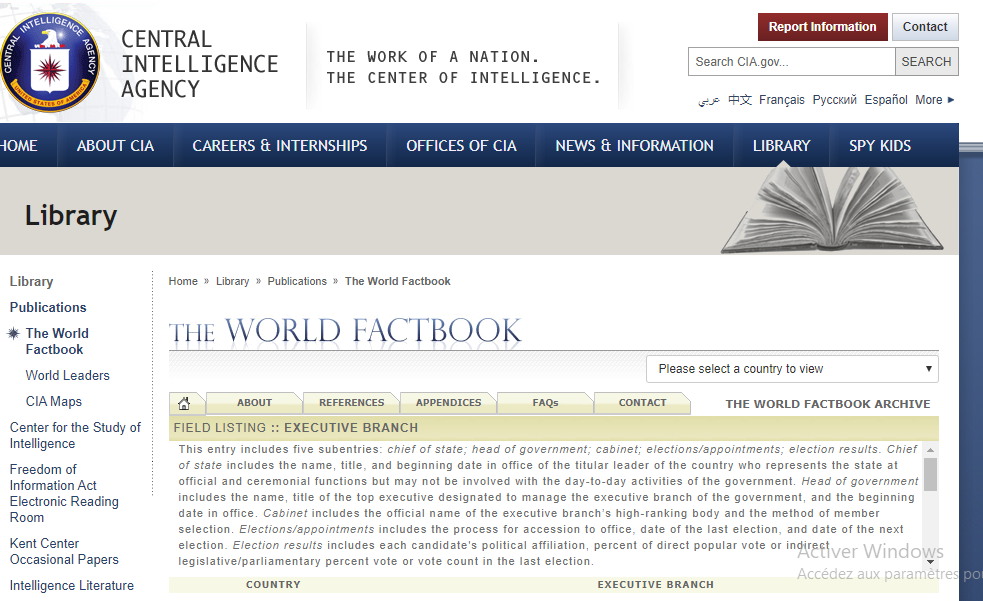Image resolution: width=983 pixels, height=601 pixels.
Task: Focus the Search CIA.gov input field
Action: (x=790, y=62)
